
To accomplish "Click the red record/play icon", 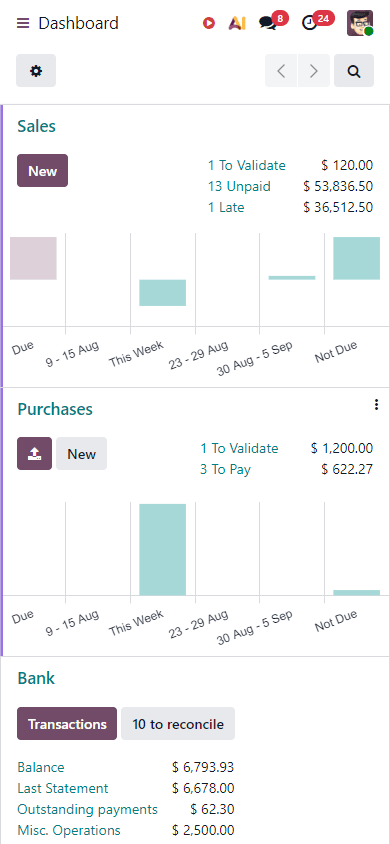I will tap(209, 23).
